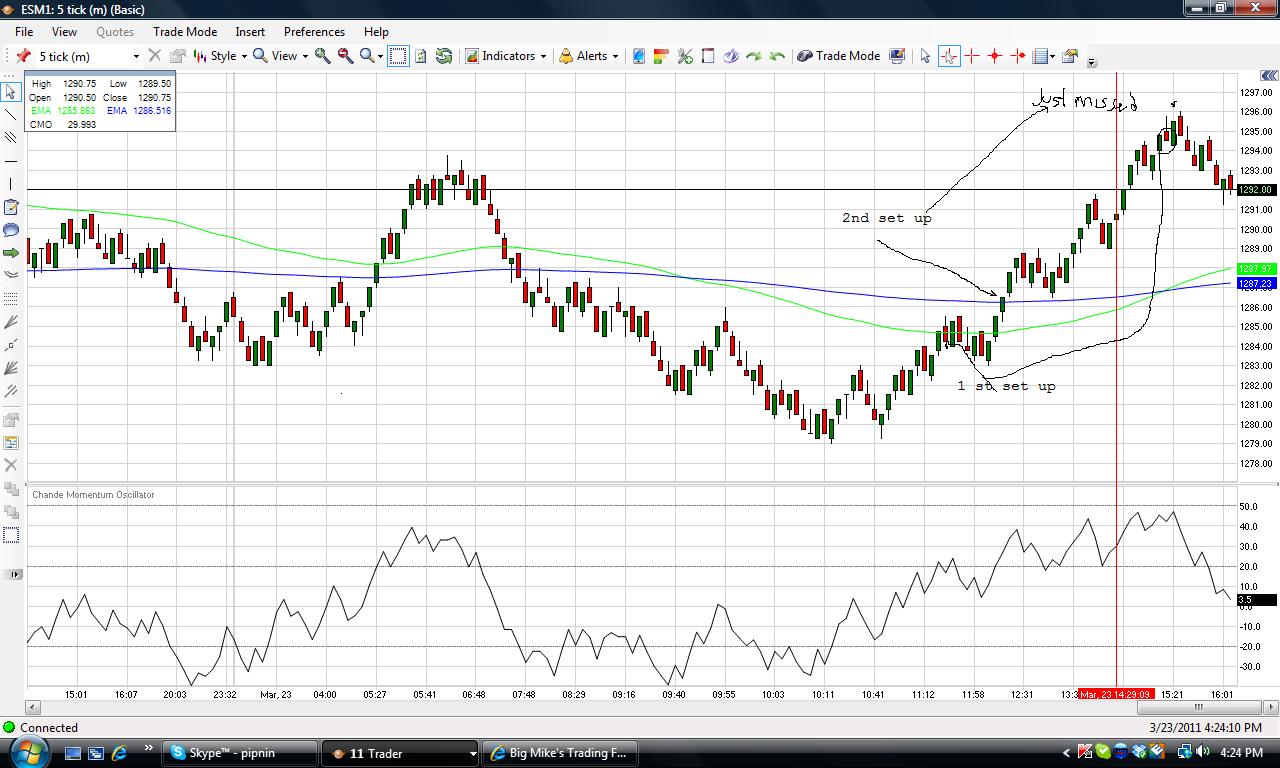Click the zoom out magnifier icon
The height and width of the screenshot is (768, 1280).
(345, 56)
